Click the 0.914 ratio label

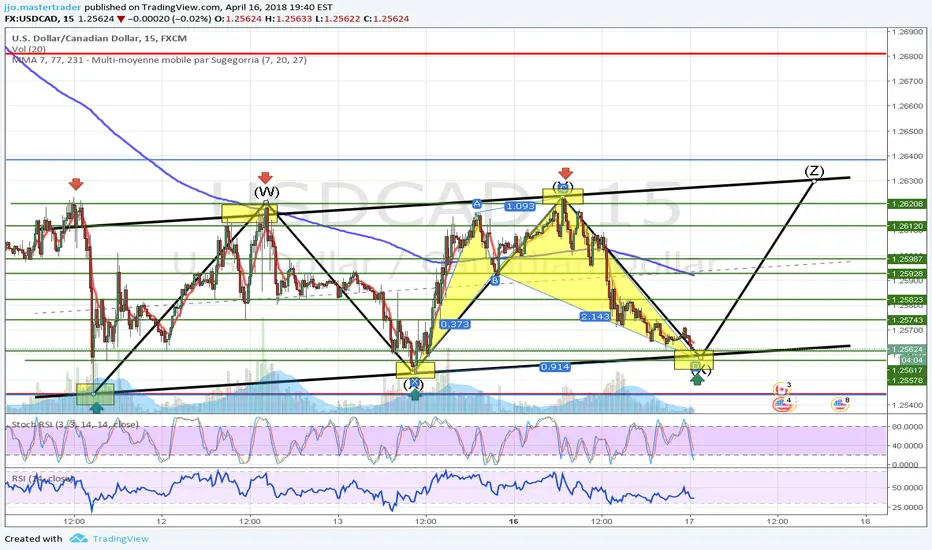(x=555, y=367)
